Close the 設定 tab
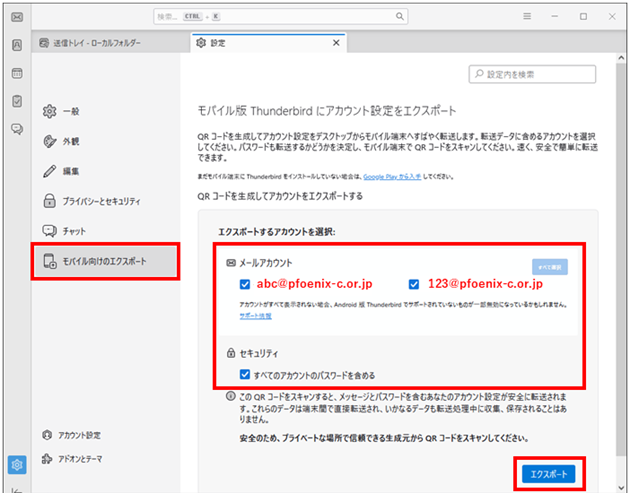This screenshot has height=493, width=630. pos(335,43)
